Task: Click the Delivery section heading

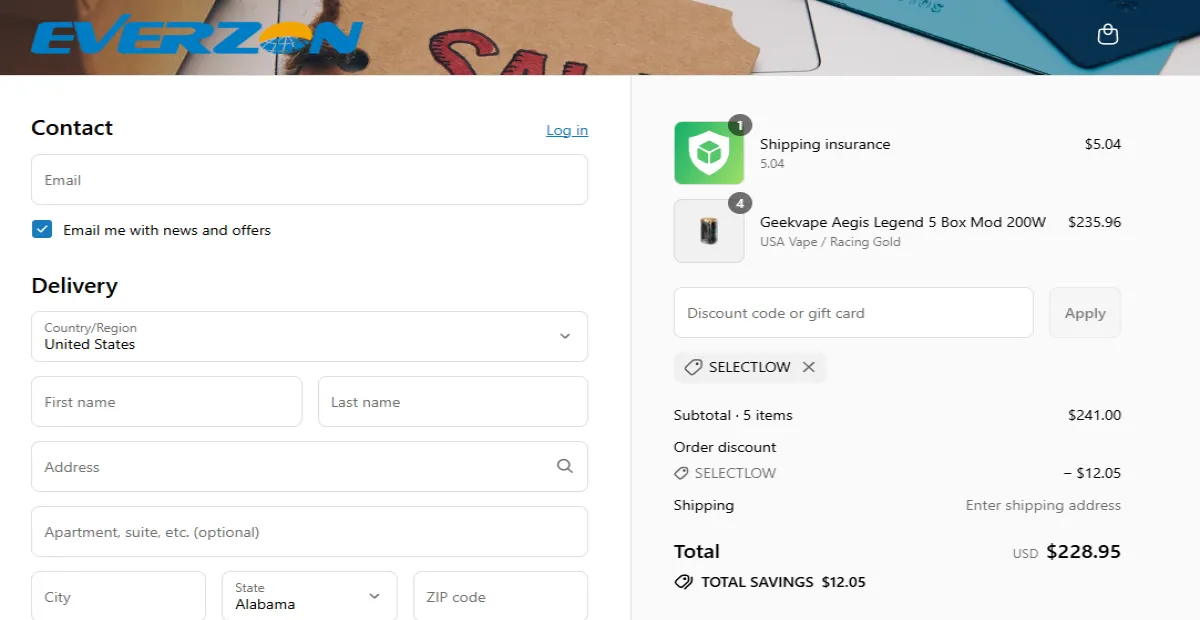Action: 74,285
